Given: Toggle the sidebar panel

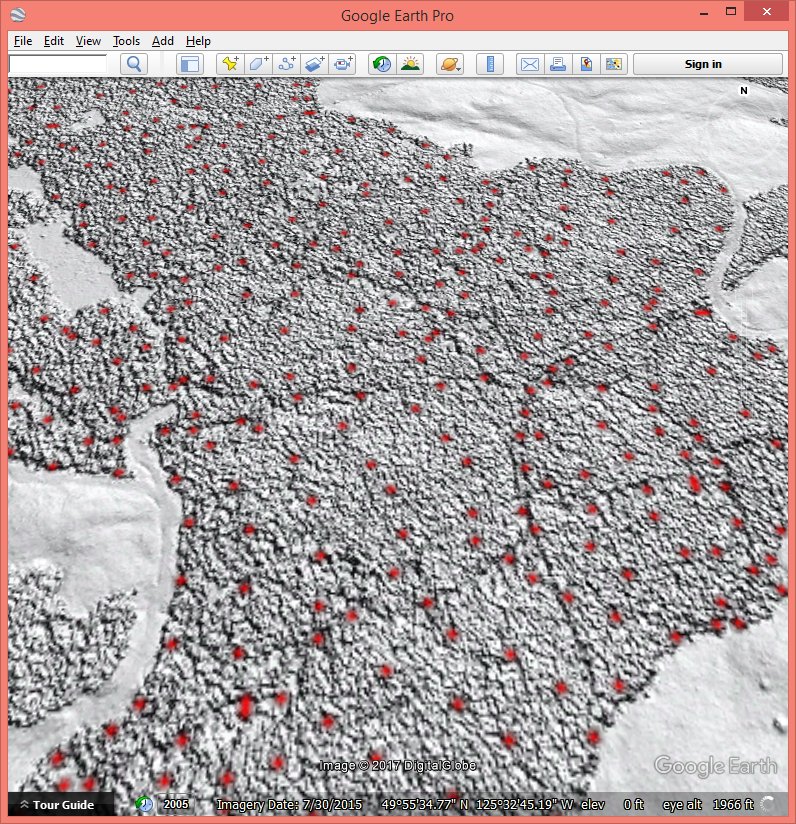Looking at the screenshot, I should 190,64.
